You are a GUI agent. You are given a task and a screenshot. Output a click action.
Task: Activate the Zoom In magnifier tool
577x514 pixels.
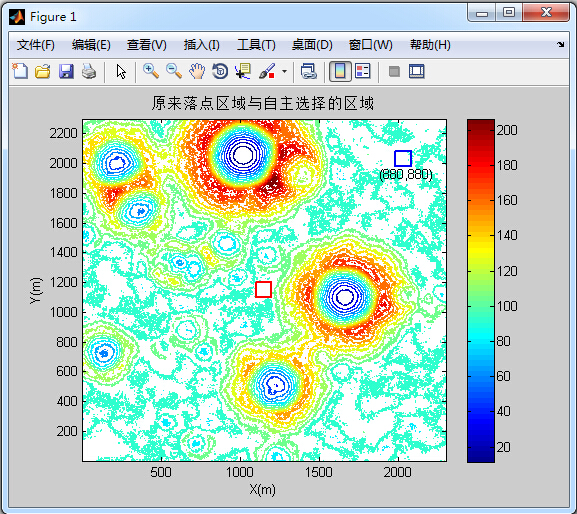point(151,71)
